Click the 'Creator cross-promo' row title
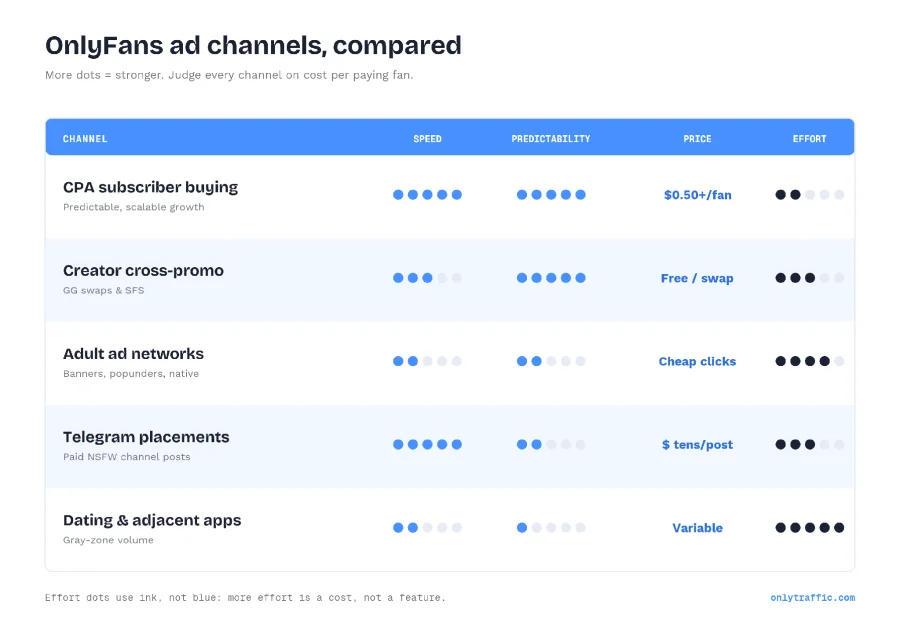 [x=143, y=270]
